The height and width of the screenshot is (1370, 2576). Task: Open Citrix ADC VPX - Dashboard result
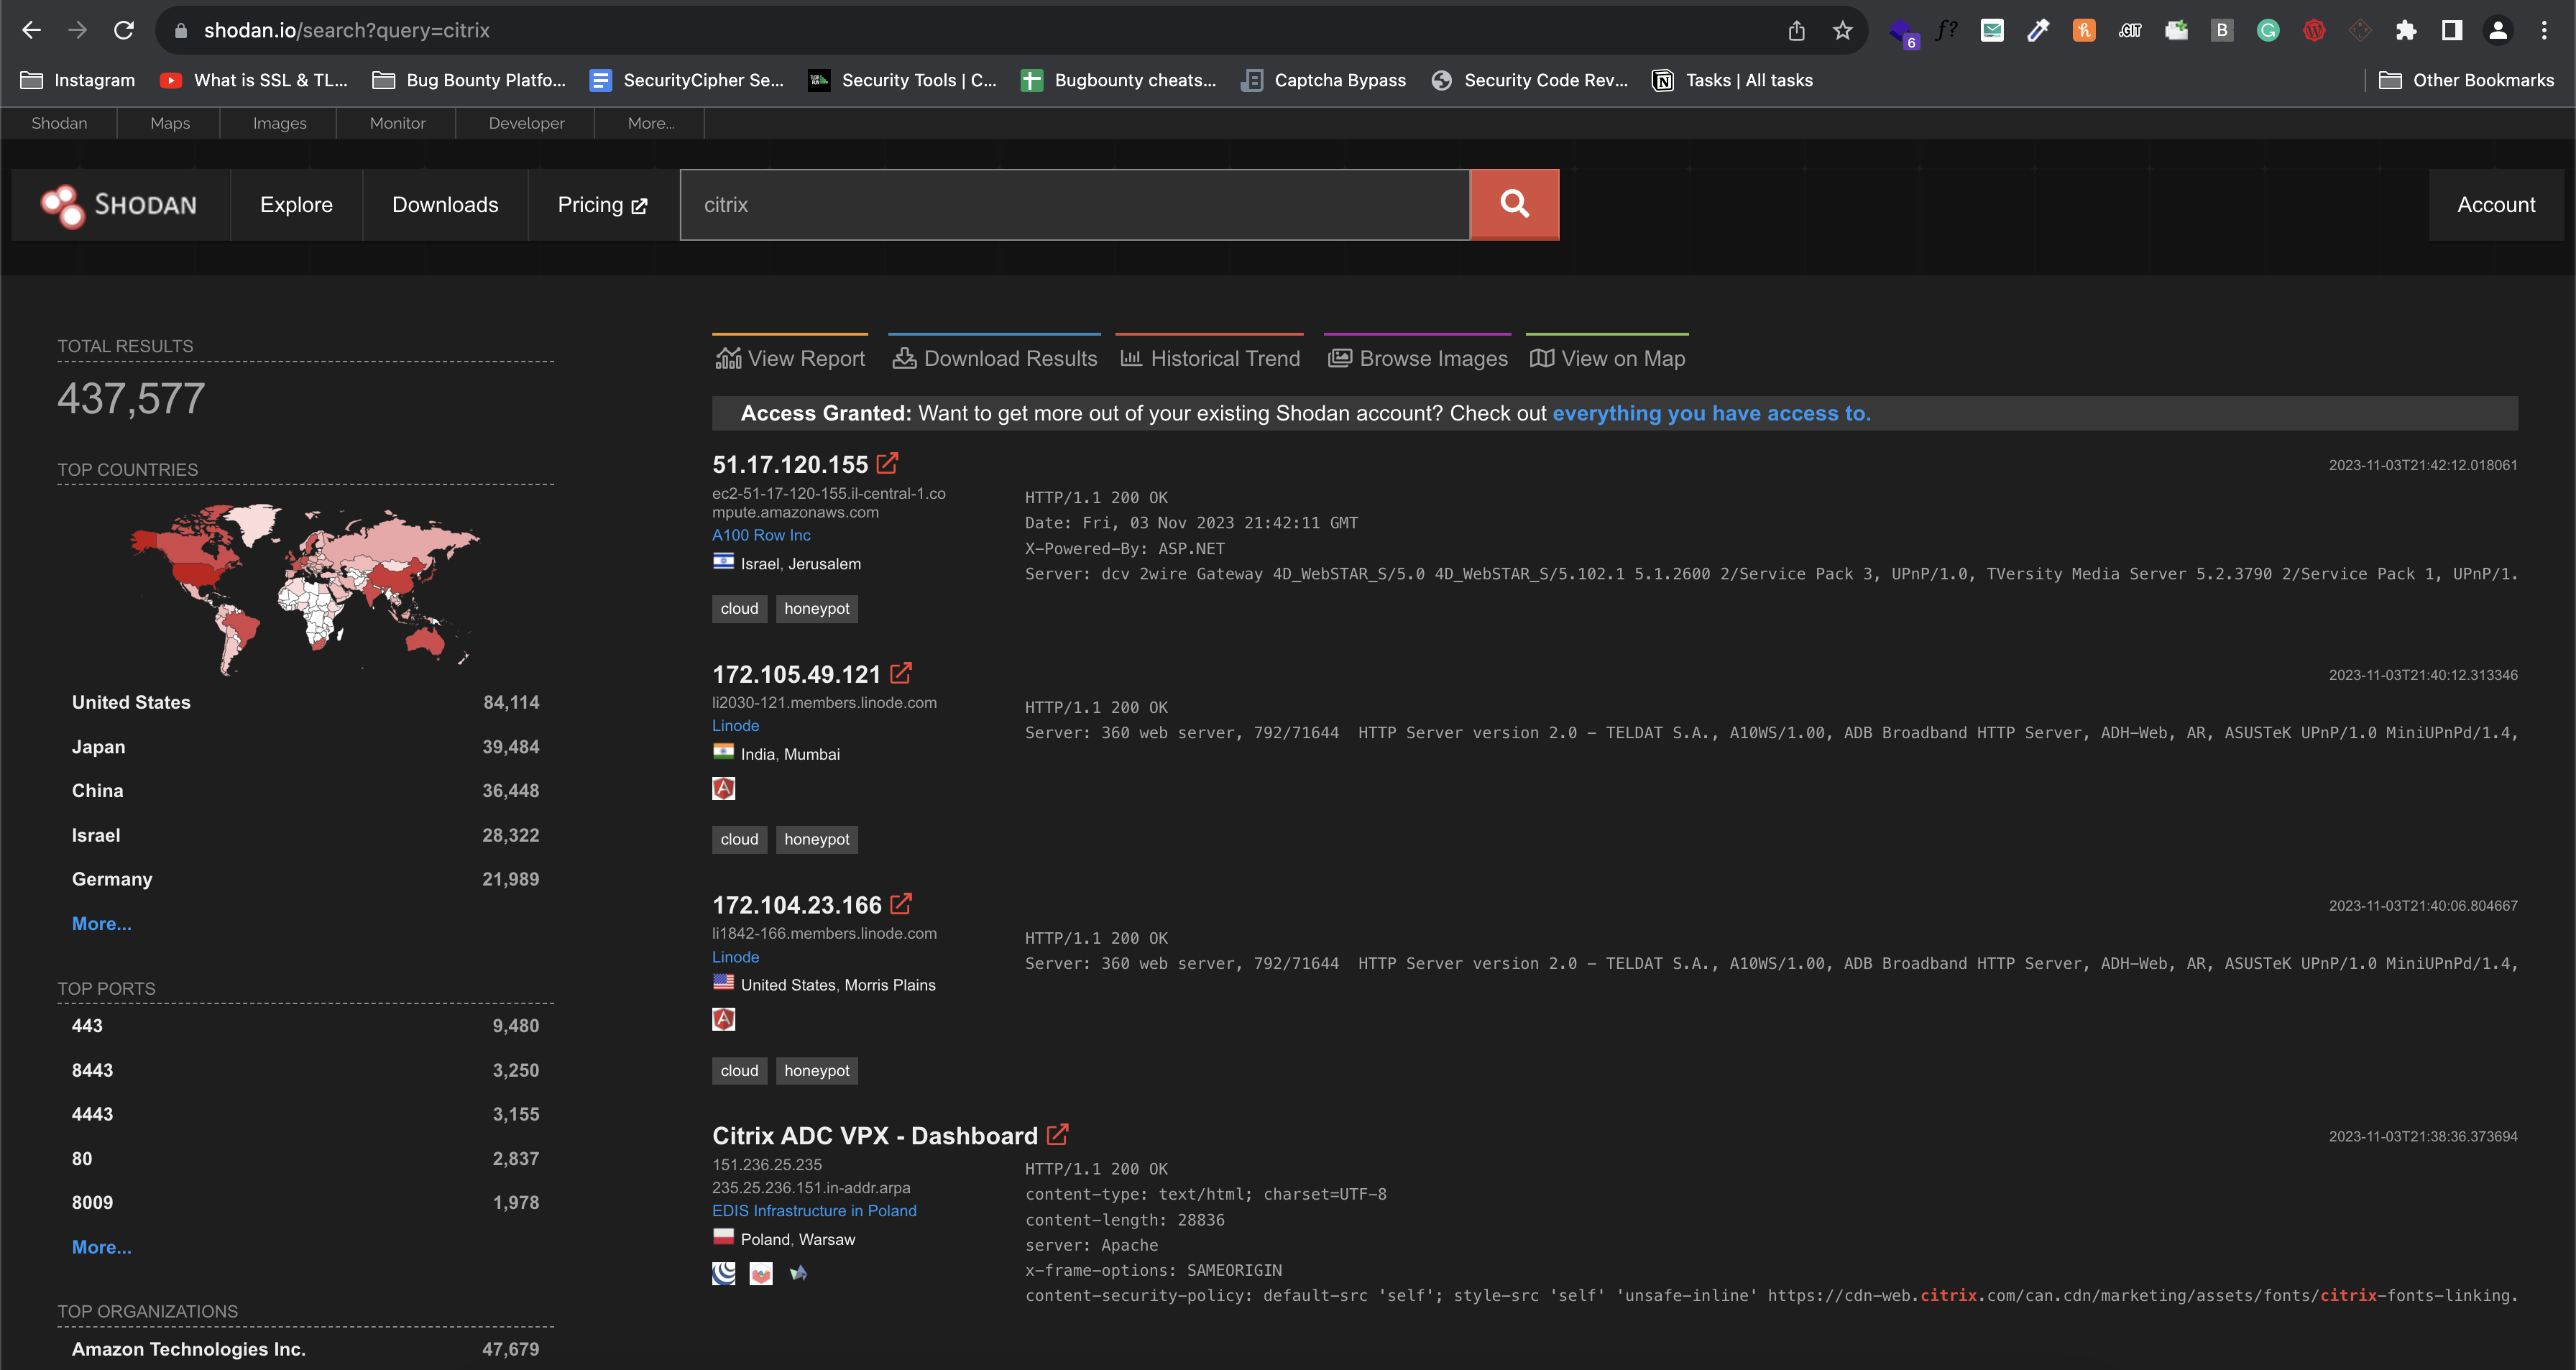pos(875,1135)
